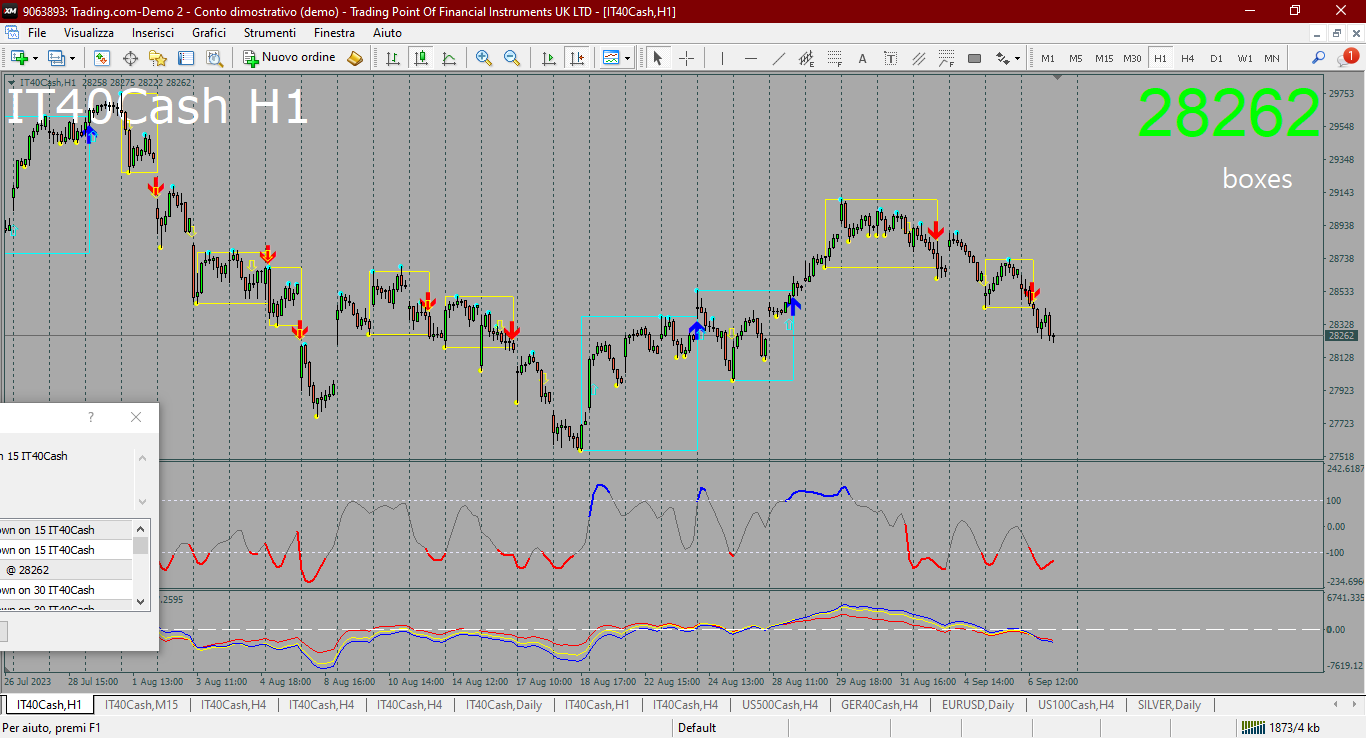Open the chart Profiles button

click(x=57, y=58)
